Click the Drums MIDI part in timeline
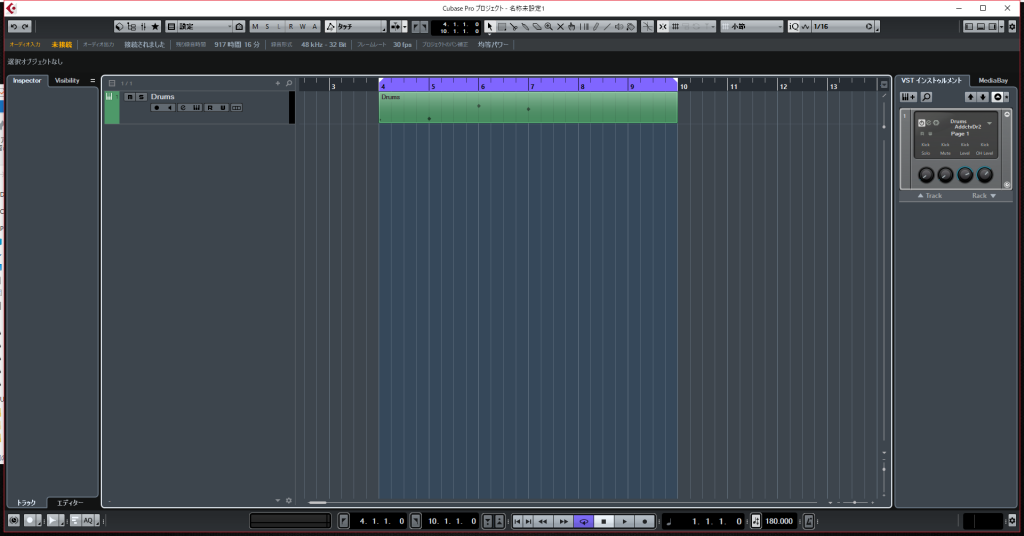Screen dimensions: 1024x536 click(528, 107)
